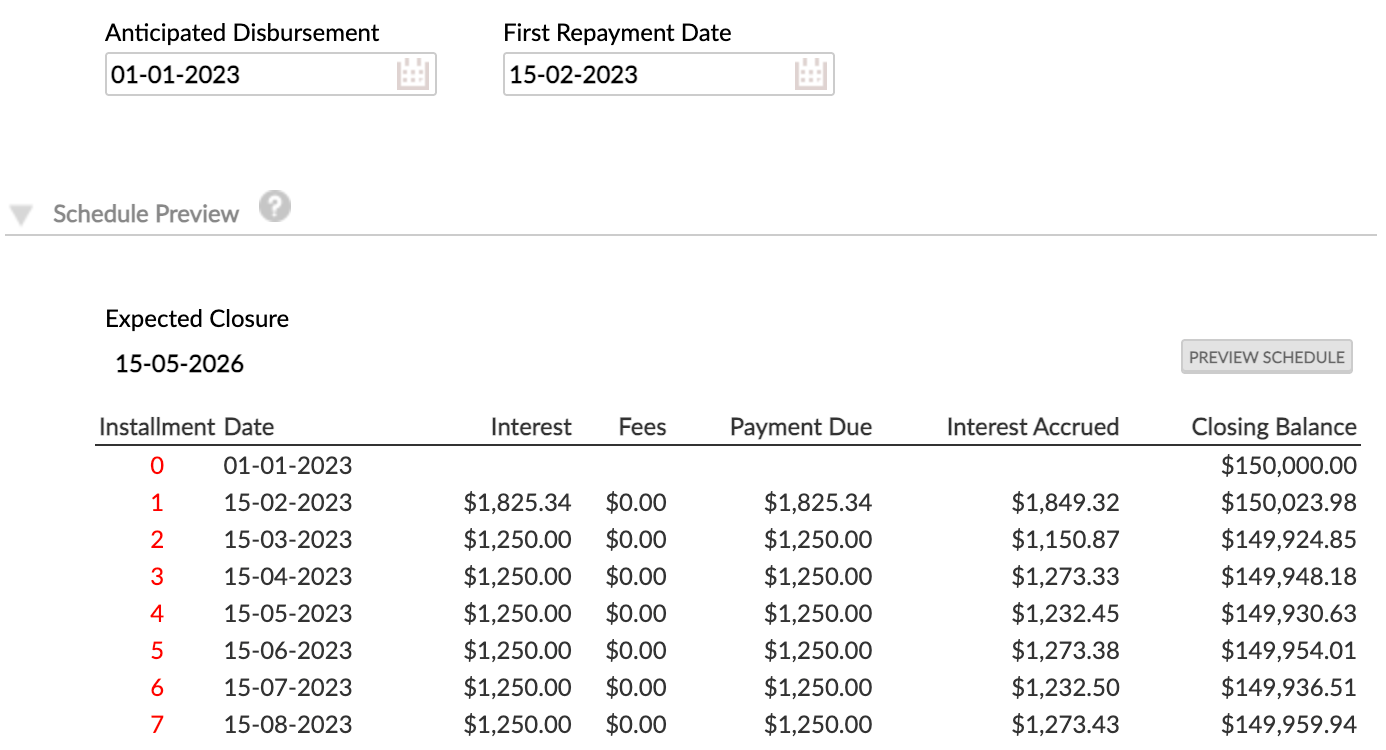Open installment 5 details
Viewport: 1386px width, 750px height.
157,650
